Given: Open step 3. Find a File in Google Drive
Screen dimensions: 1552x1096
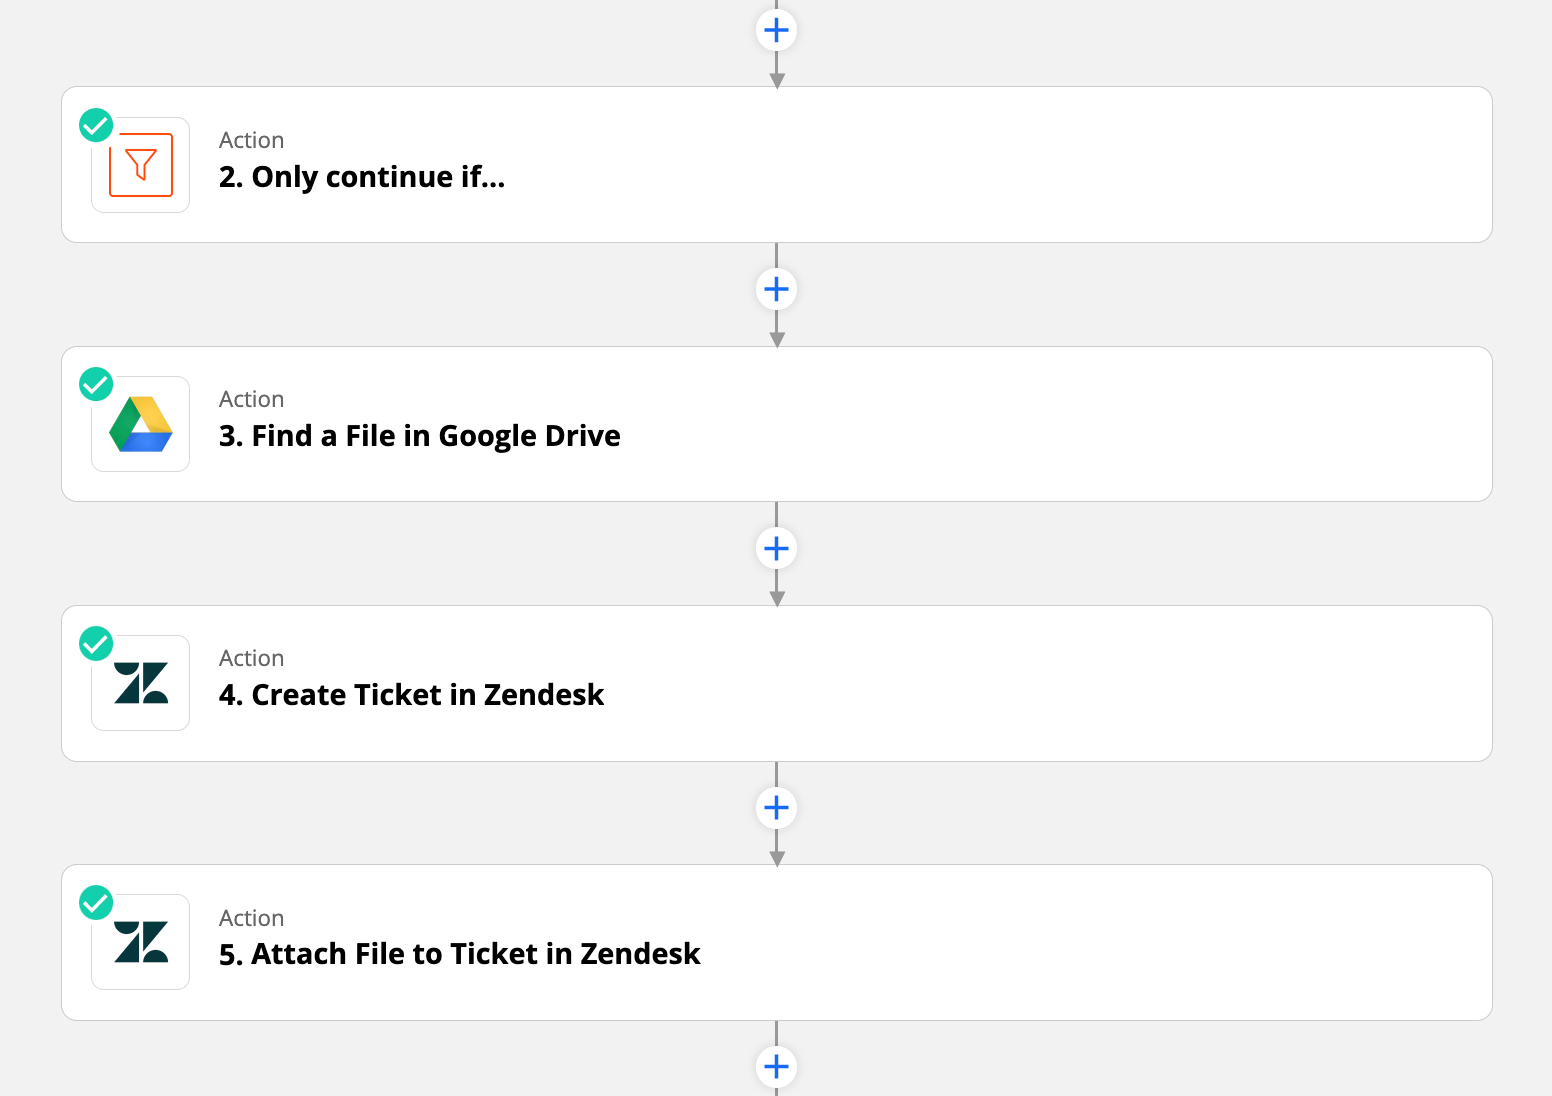Looking at the screenshot, I should [420, 436].
